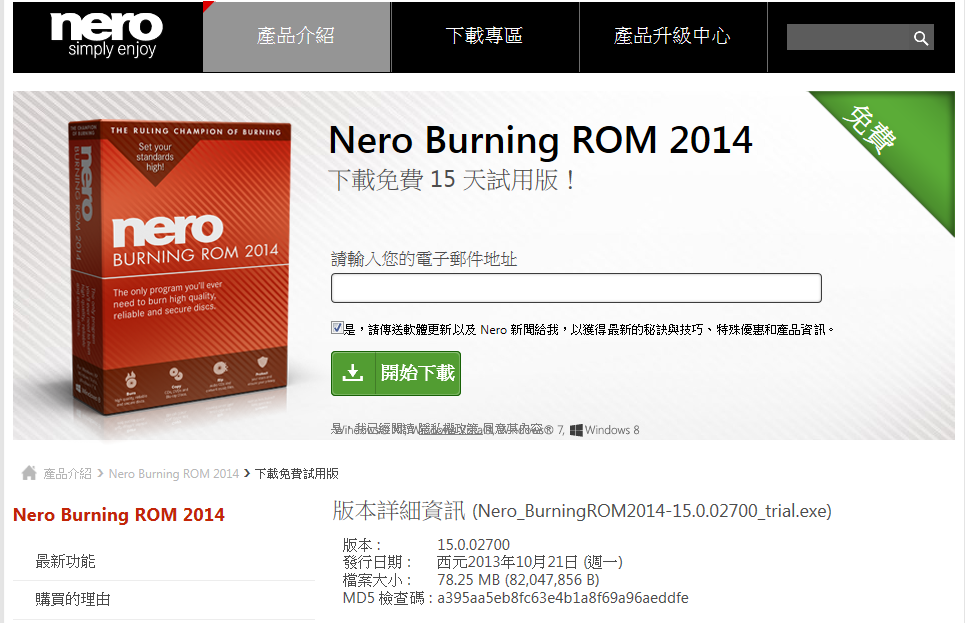
Task: Click the breadcrumb home icon
Action: click(x=29, y=473)
